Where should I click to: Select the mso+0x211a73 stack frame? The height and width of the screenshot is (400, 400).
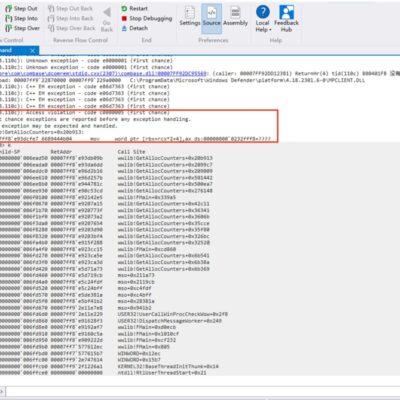click(x=136, y=275)
